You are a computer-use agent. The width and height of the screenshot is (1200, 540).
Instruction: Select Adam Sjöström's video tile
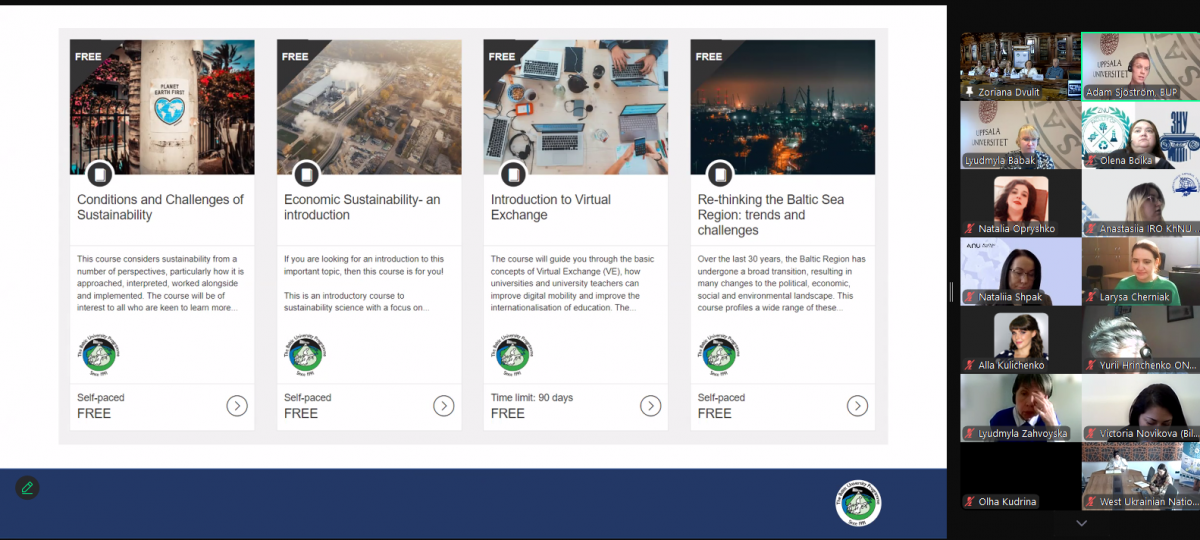[1140, 66]
